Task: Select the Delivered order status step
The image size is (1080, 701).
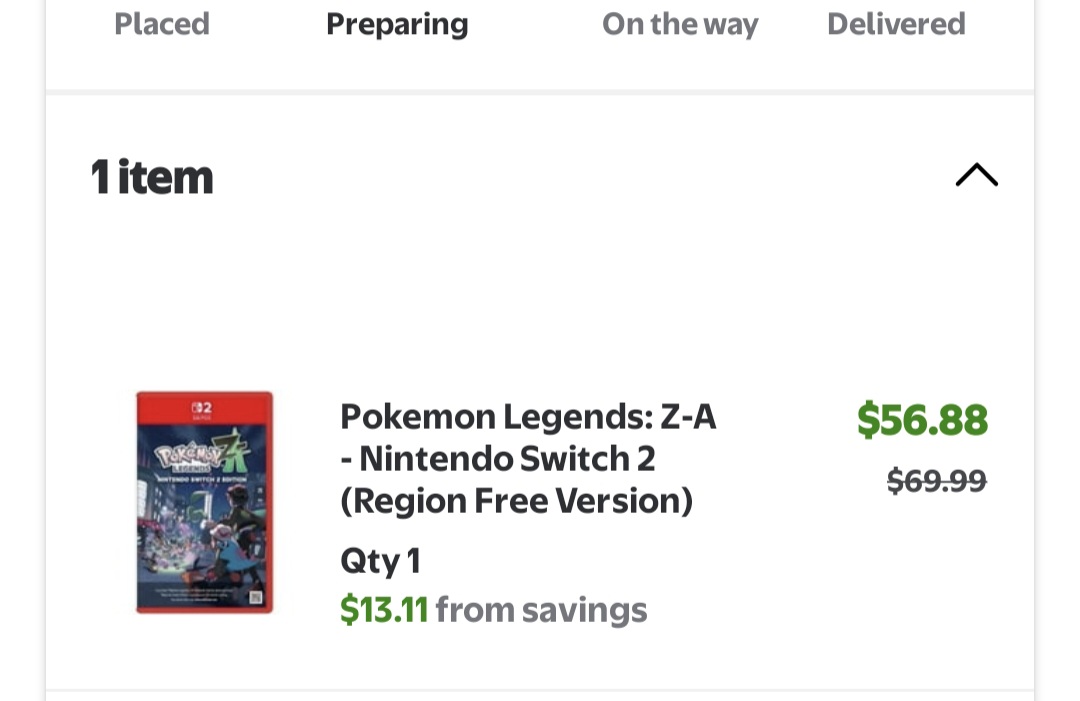Action: (x=896, y=24)
